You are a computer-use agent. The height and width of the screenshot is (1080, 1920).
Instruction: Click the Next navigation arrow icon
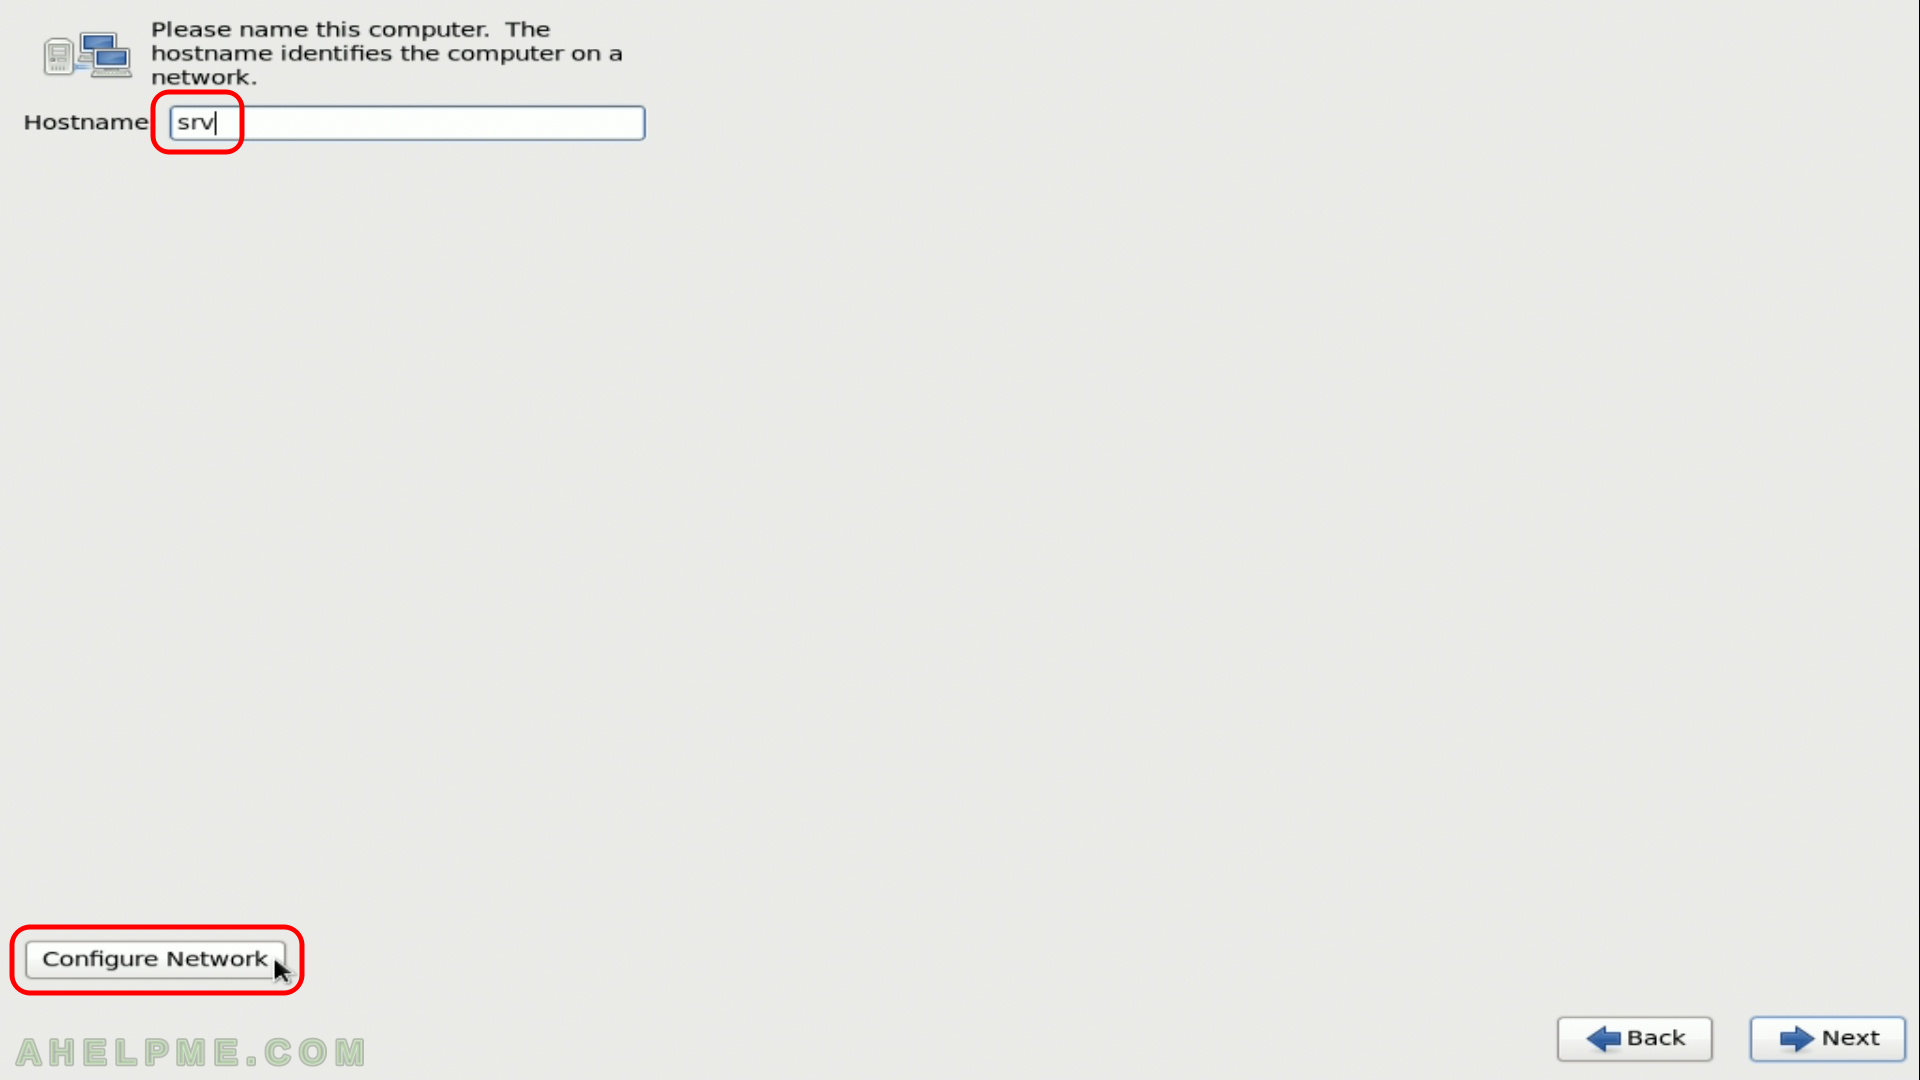(1795, 1038)
